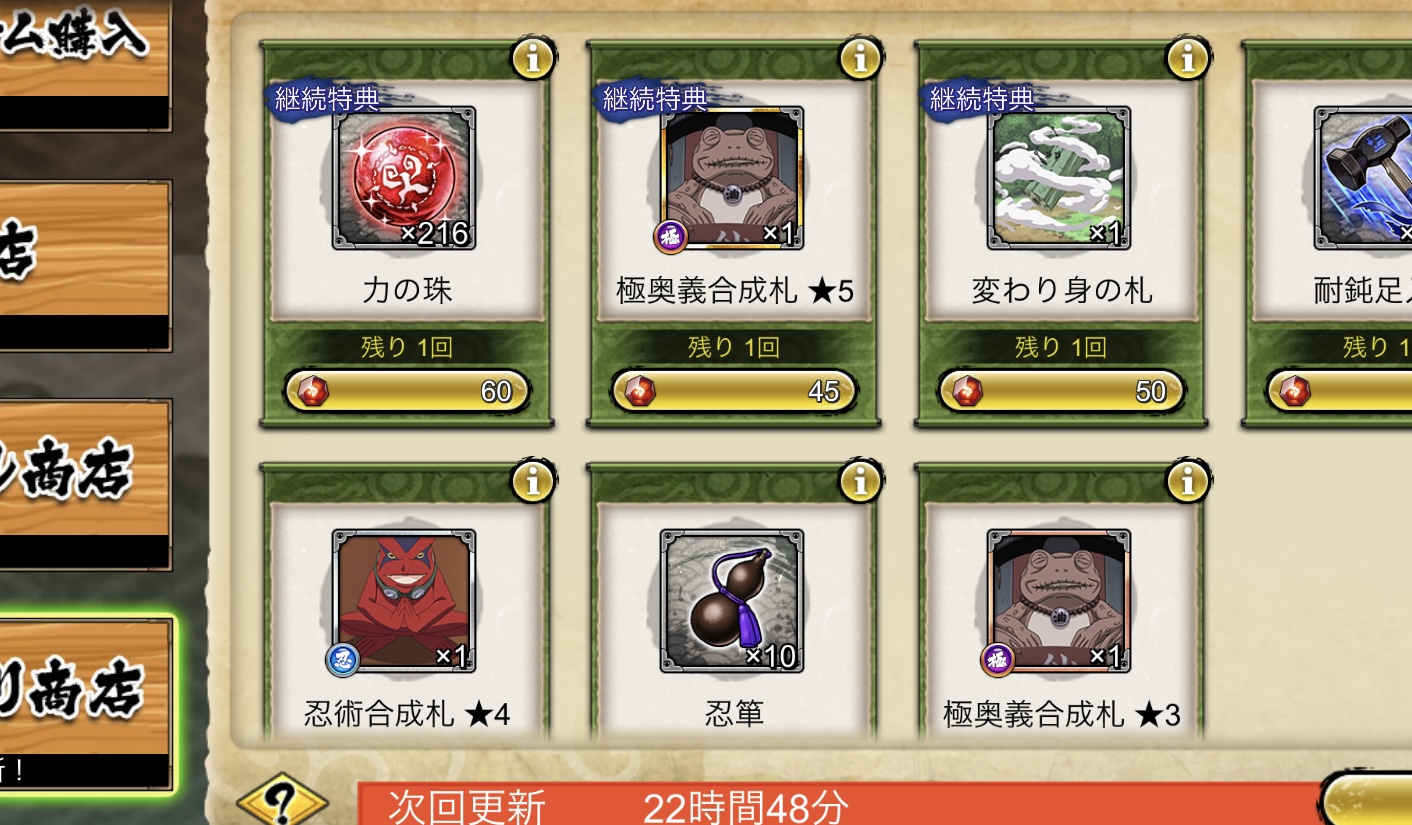Open info for 極奥義合成札 ★3

1188,482
